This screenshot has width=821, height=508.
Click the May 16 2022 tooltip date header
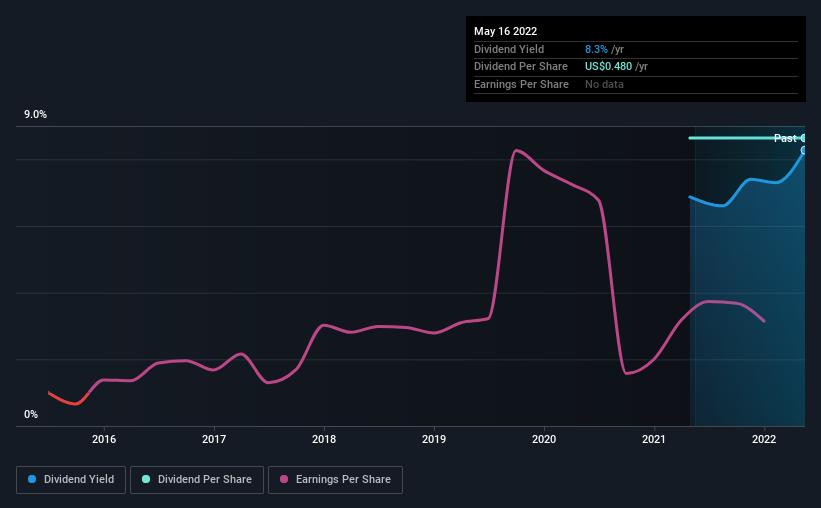505,31
